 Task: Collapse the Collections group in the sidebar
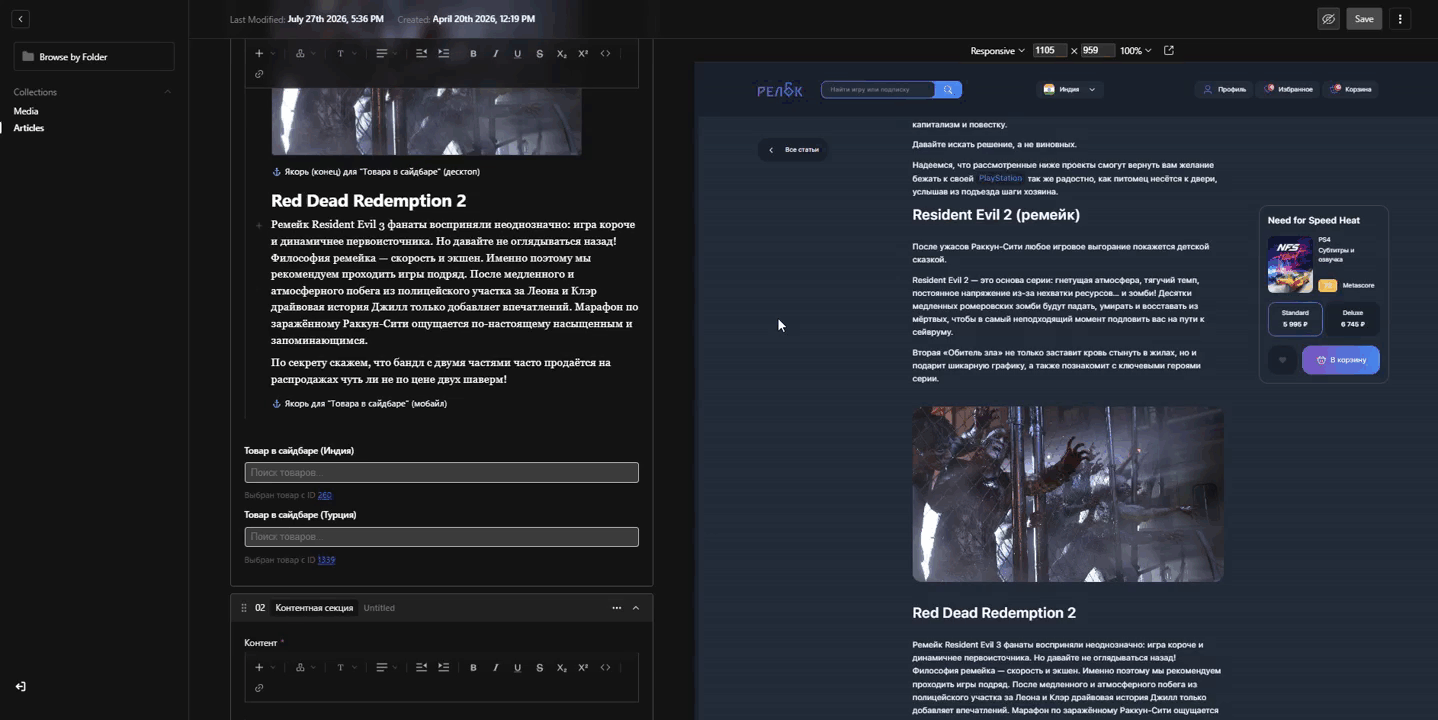(167, 92)
